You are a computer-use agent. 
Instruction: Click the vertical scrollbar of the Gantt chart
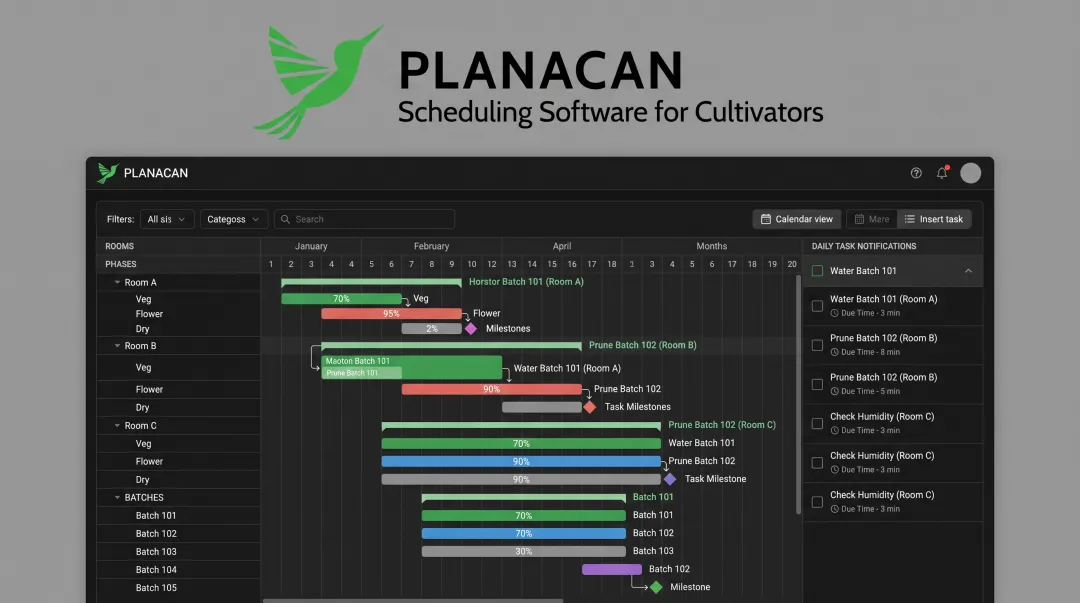pos(799,394)
